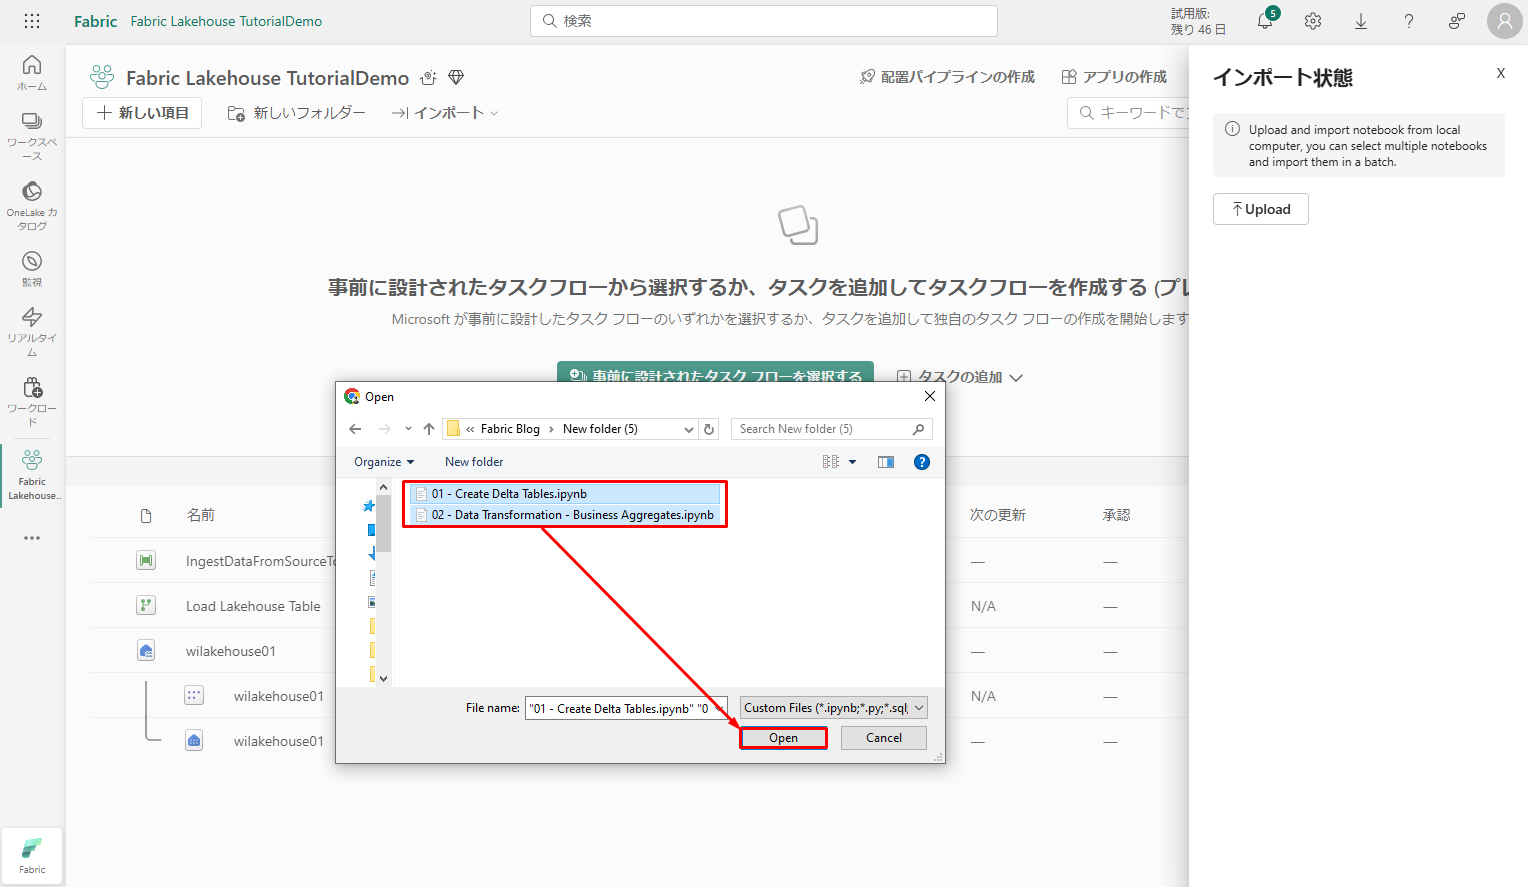This screenshot has width=1528, height=887.
Task: Sort by the name column header
Action: point(201,515)
